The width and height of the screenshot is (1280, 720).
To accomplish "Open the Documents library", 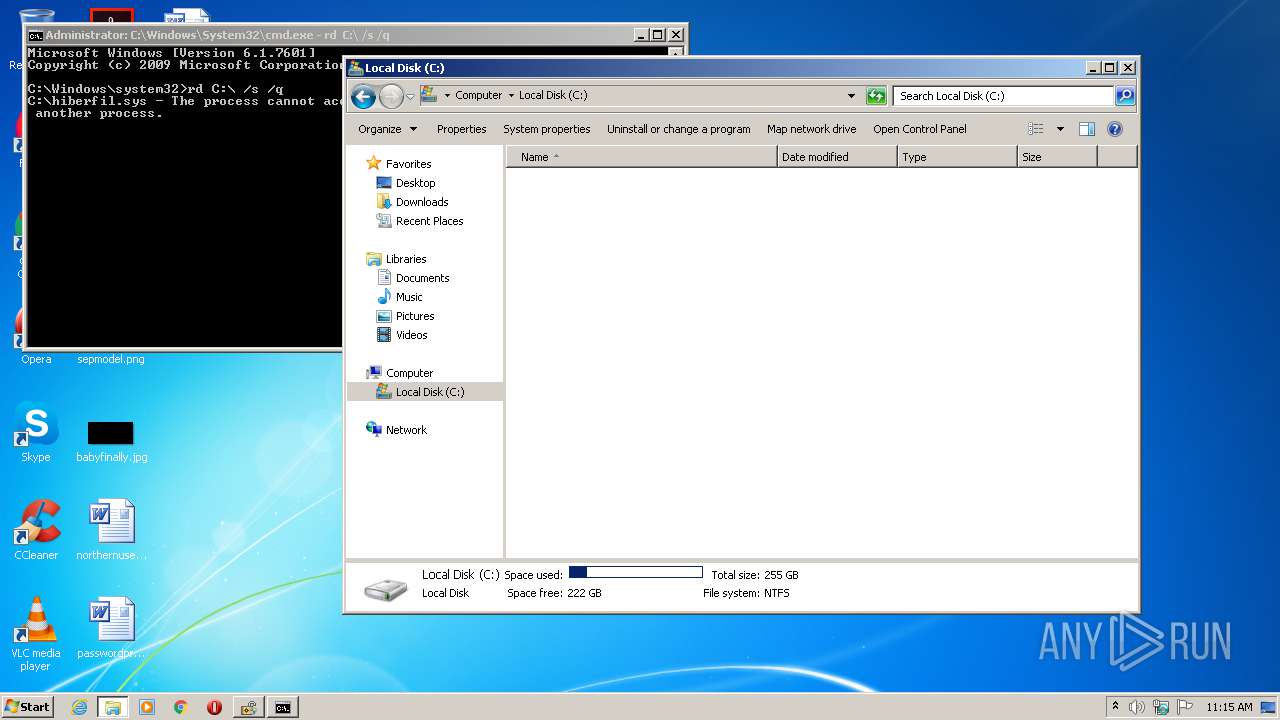I will [413, 278].
